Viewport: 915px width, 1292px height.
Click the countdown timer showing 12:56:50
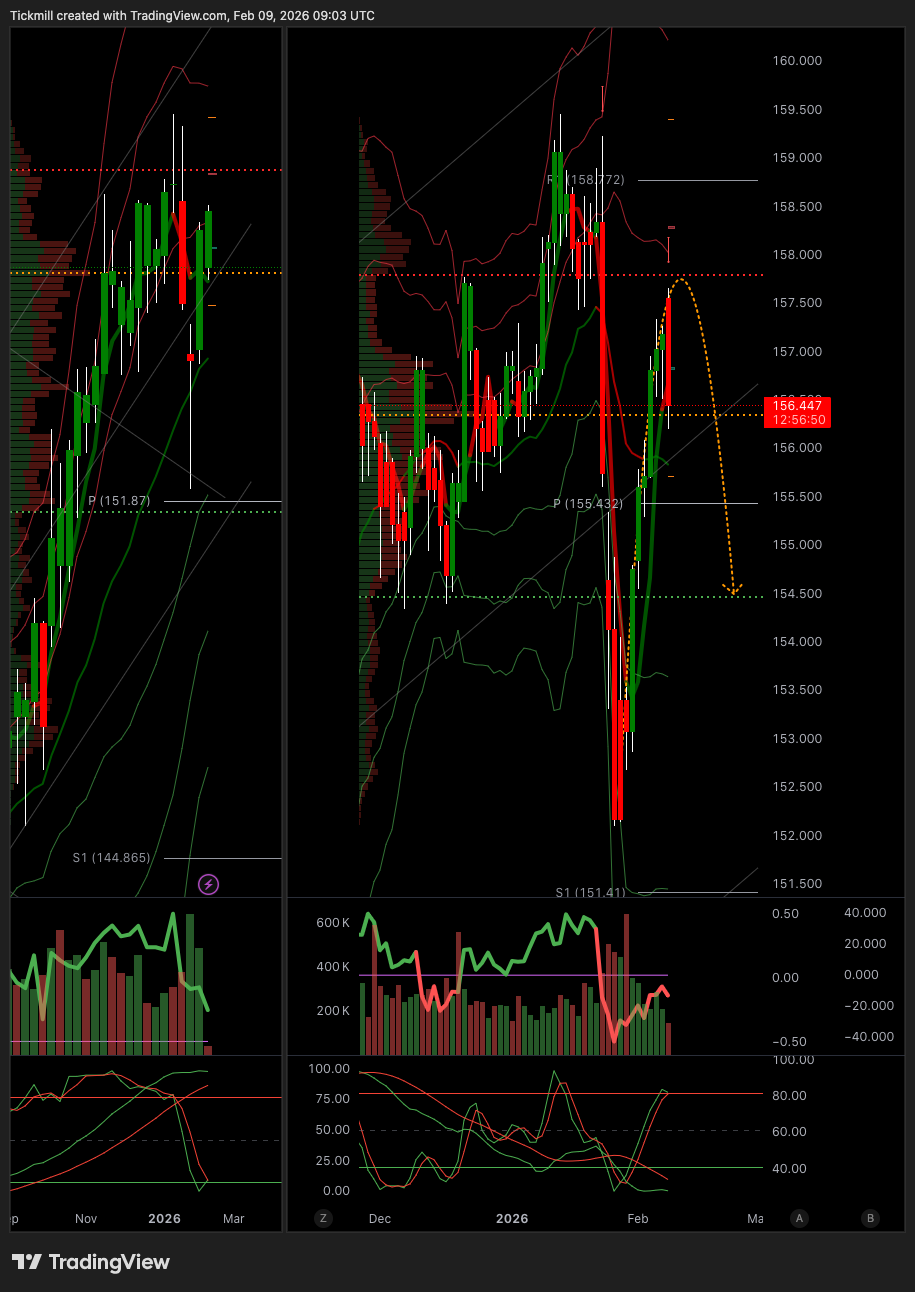(797, 420)
